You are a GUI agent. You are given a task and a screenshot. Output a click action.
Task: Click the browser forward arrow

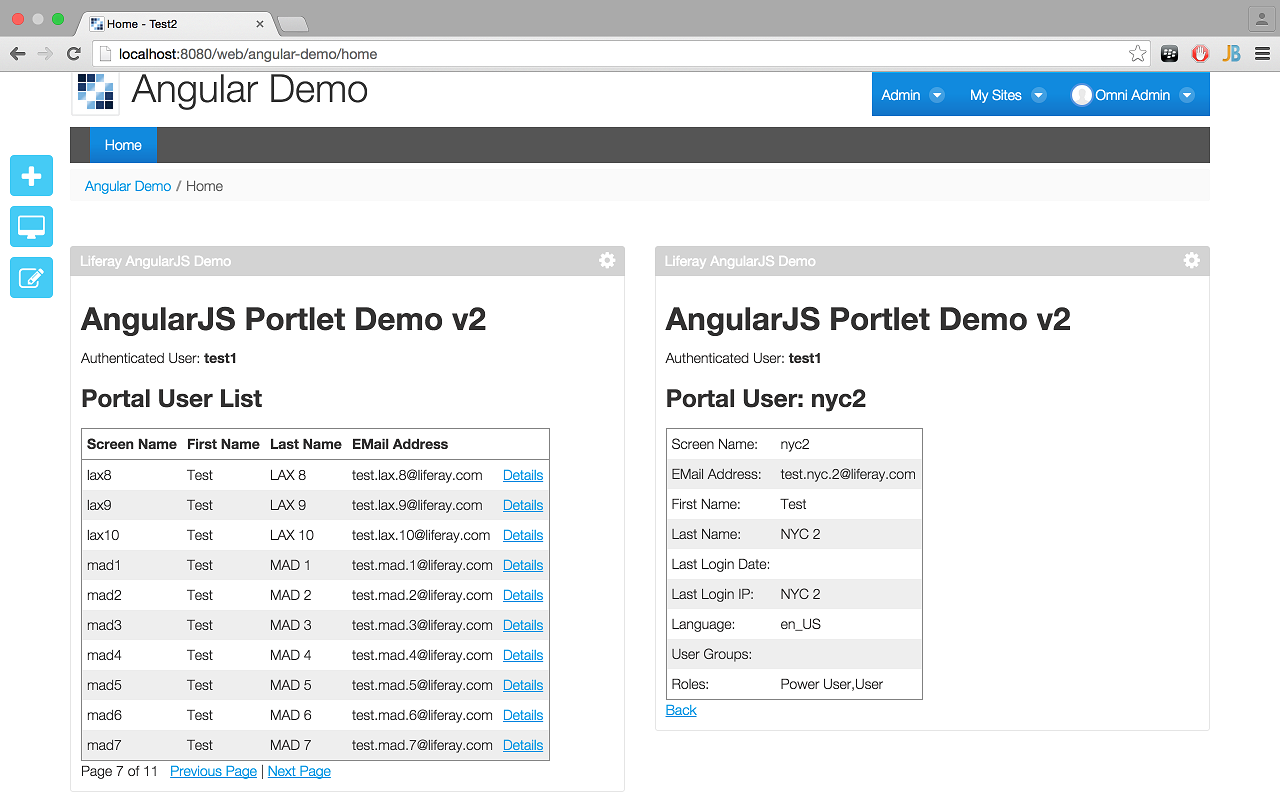coord(45,54)
